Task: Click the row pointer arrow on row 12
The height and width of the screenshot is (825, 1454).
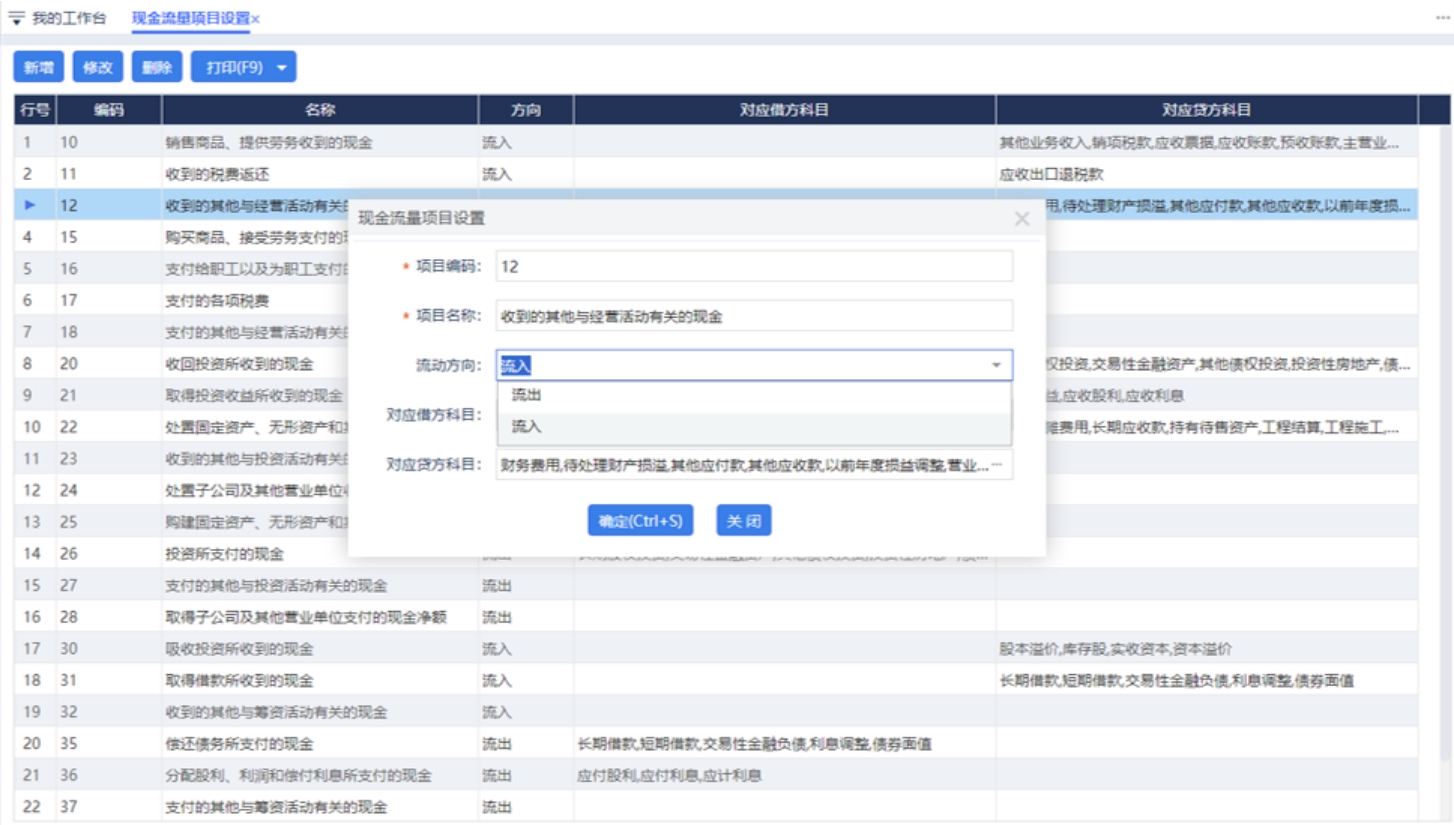Action: (x=30, y=205)
